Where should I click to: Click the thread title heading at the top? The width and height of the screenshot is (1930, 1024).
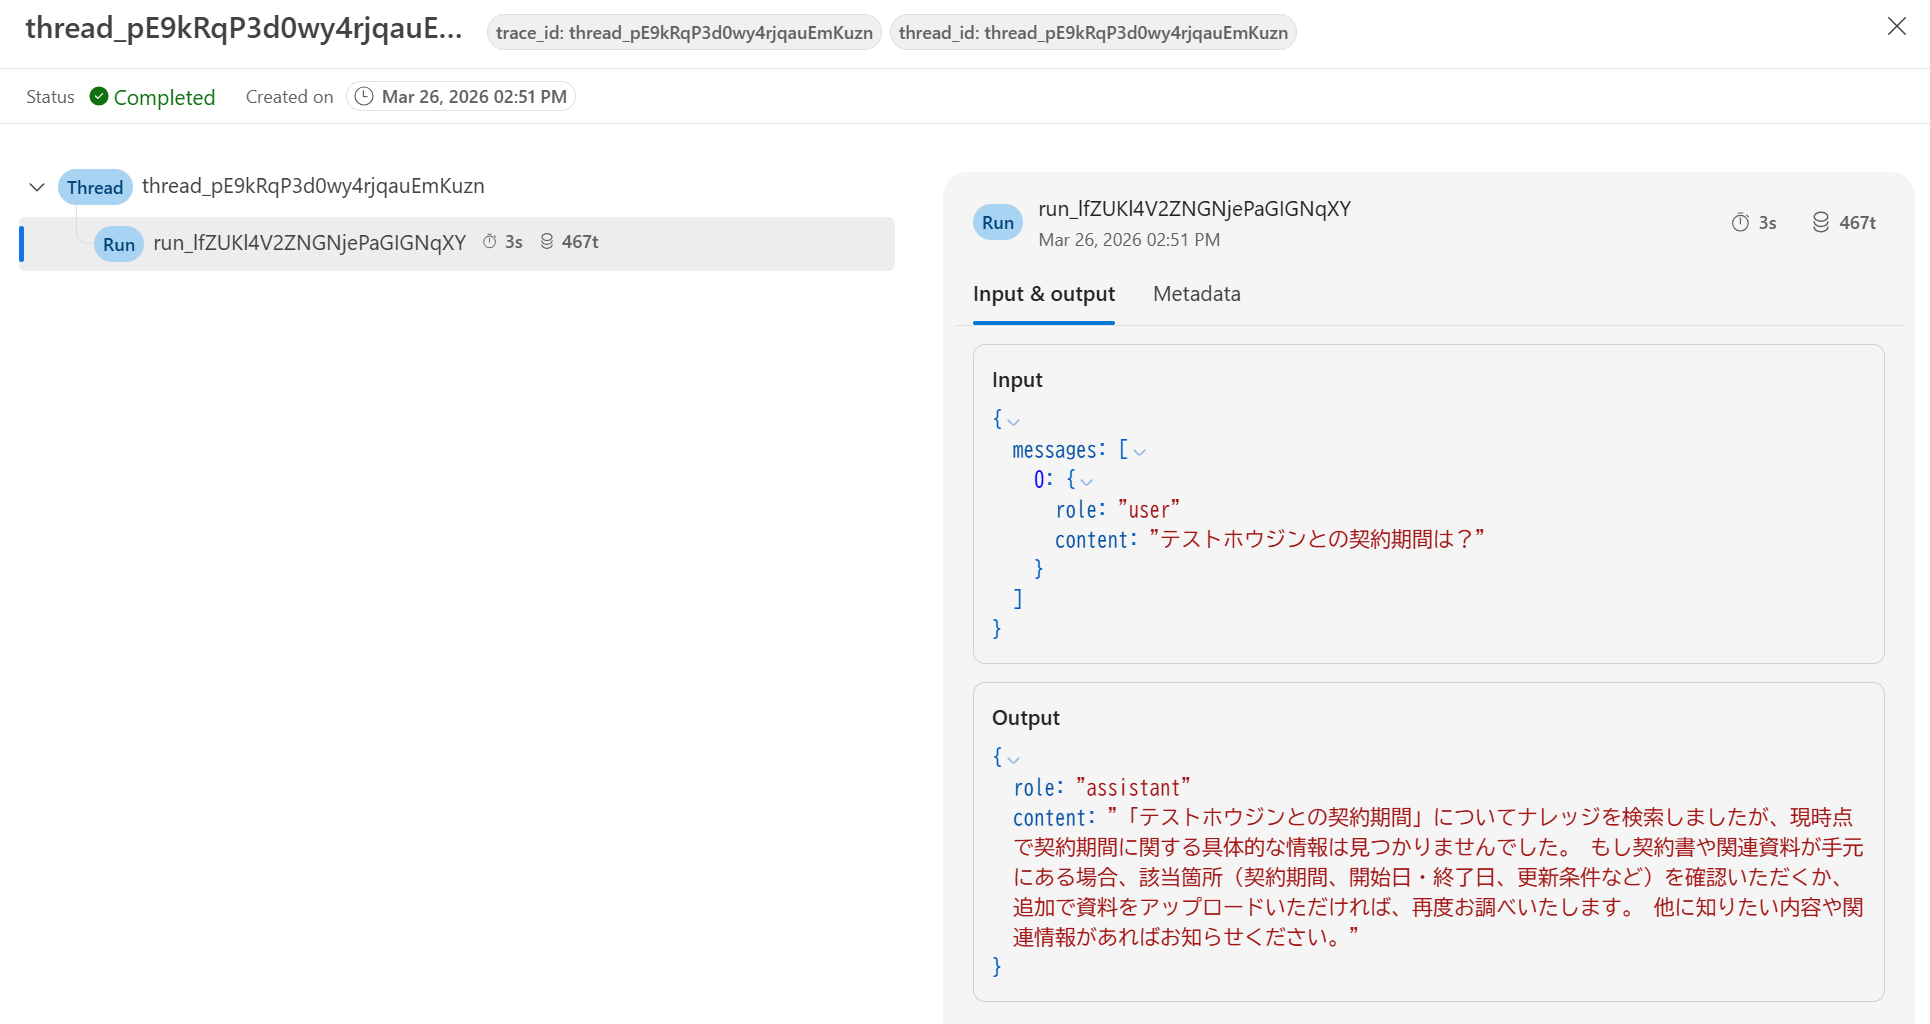click(x=244, y=28)
